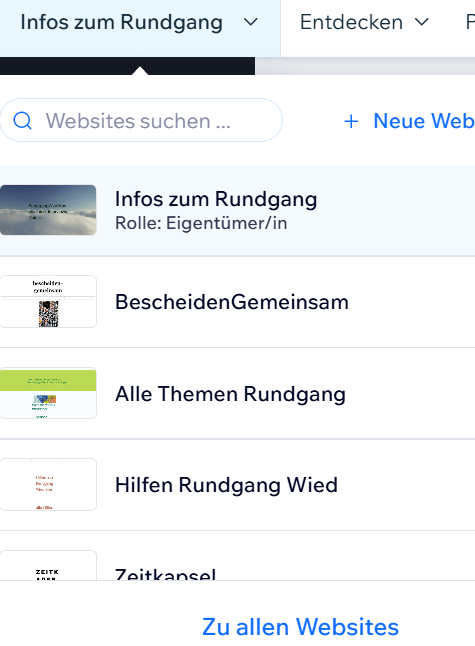Screen dimensions: 475x646
Task: Select the Infos zum Rundgang site entry
Action: point(237,210)
